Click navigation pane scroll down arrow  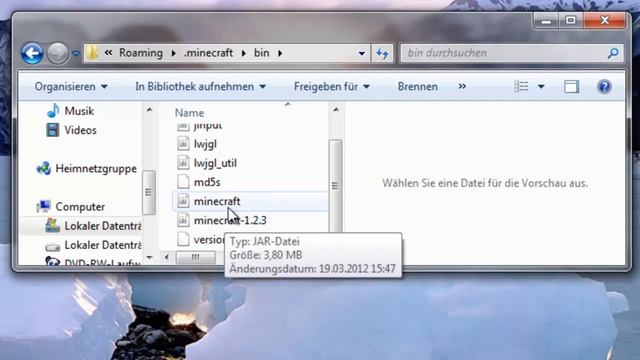pos(149,257)
